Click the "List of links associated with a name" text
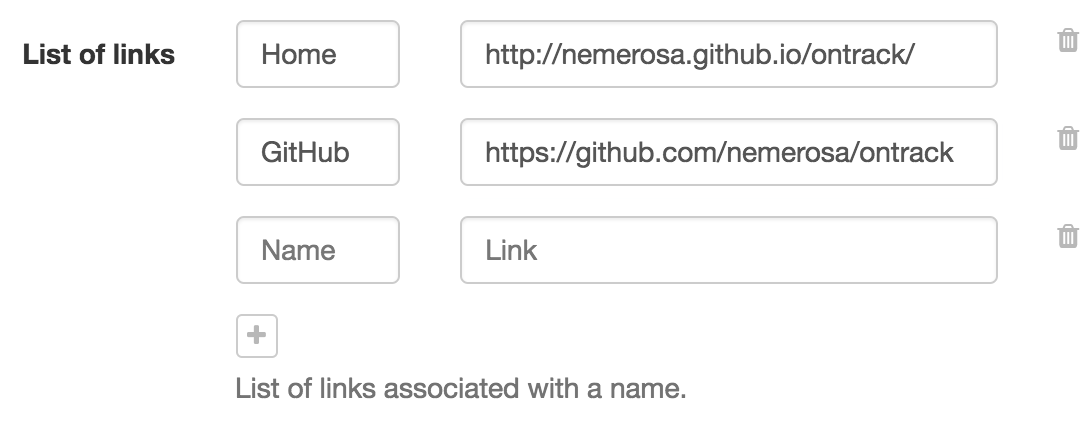Image resolution: width=1090 pixels, height=422 pixels. click(461, 387)
